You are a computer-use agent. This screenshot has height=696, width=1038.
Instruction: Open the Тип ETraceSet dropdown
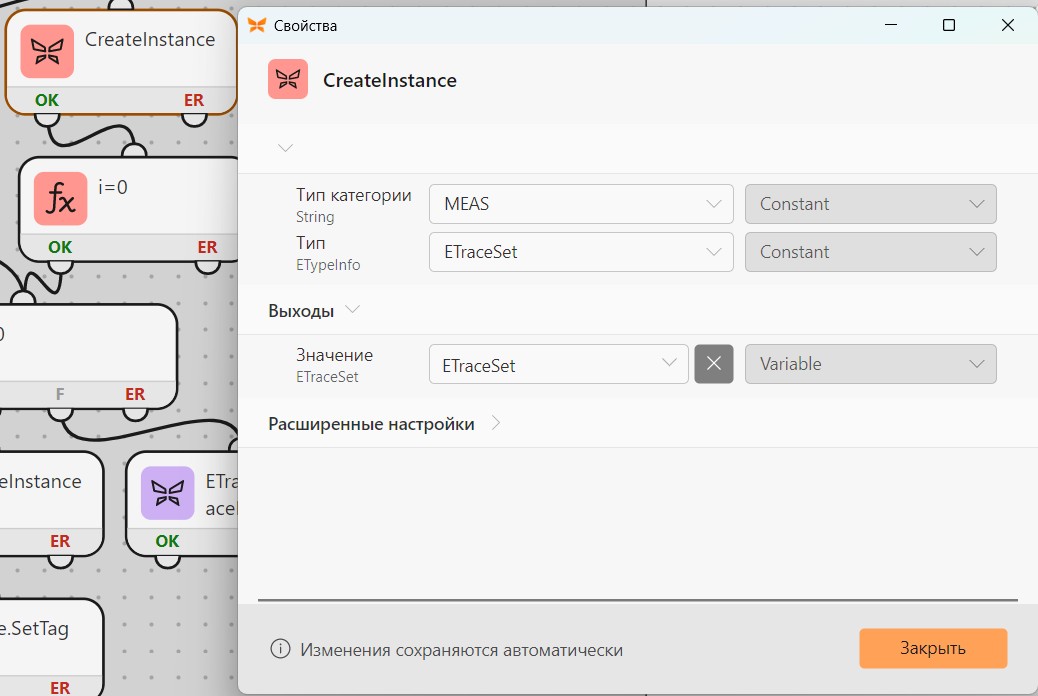[x=581, y=252]
